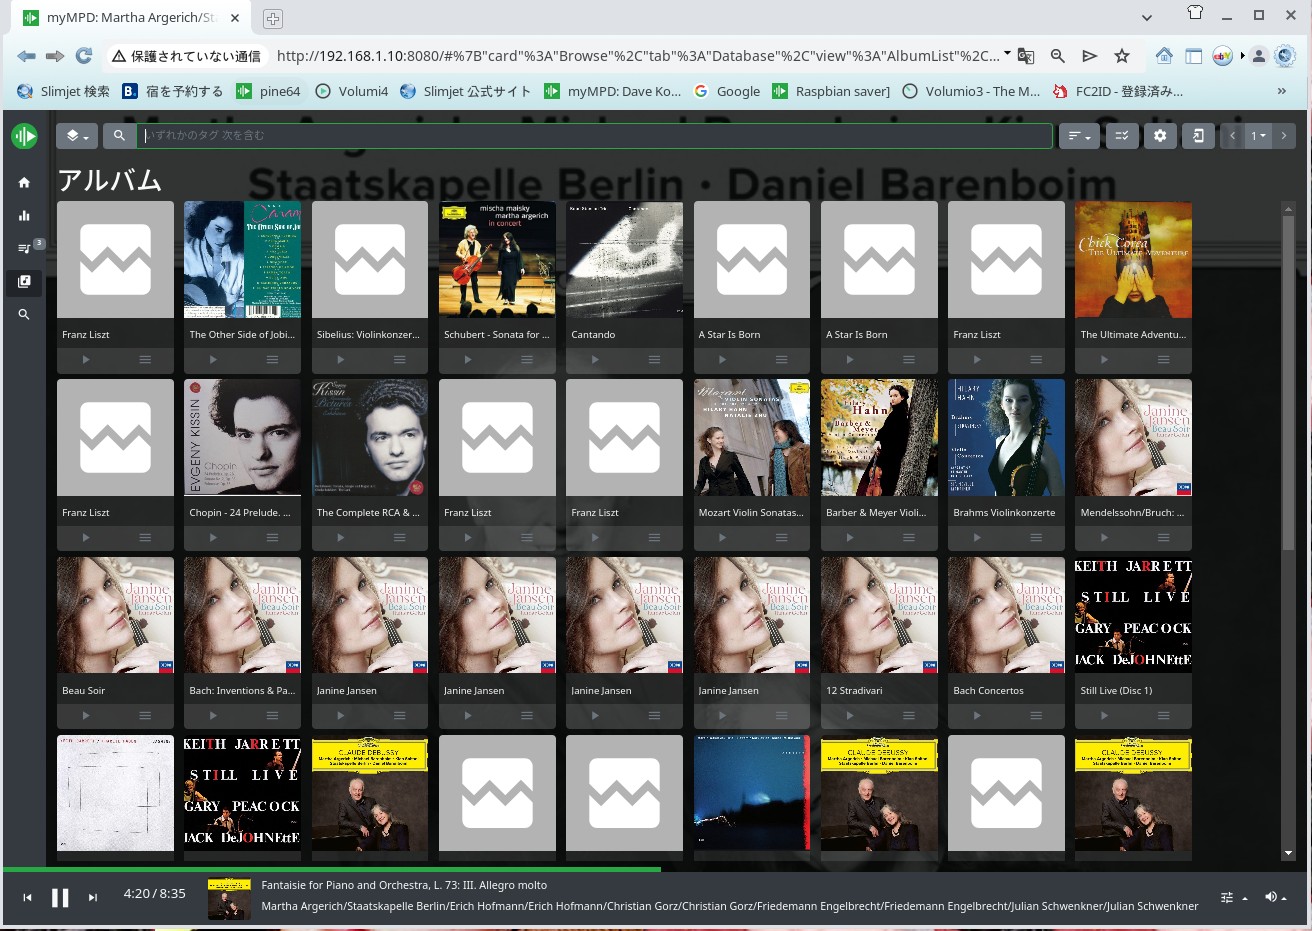1312x931 pixels.
Task: Click the green myMPD logo icon
Action: (24, 136)
